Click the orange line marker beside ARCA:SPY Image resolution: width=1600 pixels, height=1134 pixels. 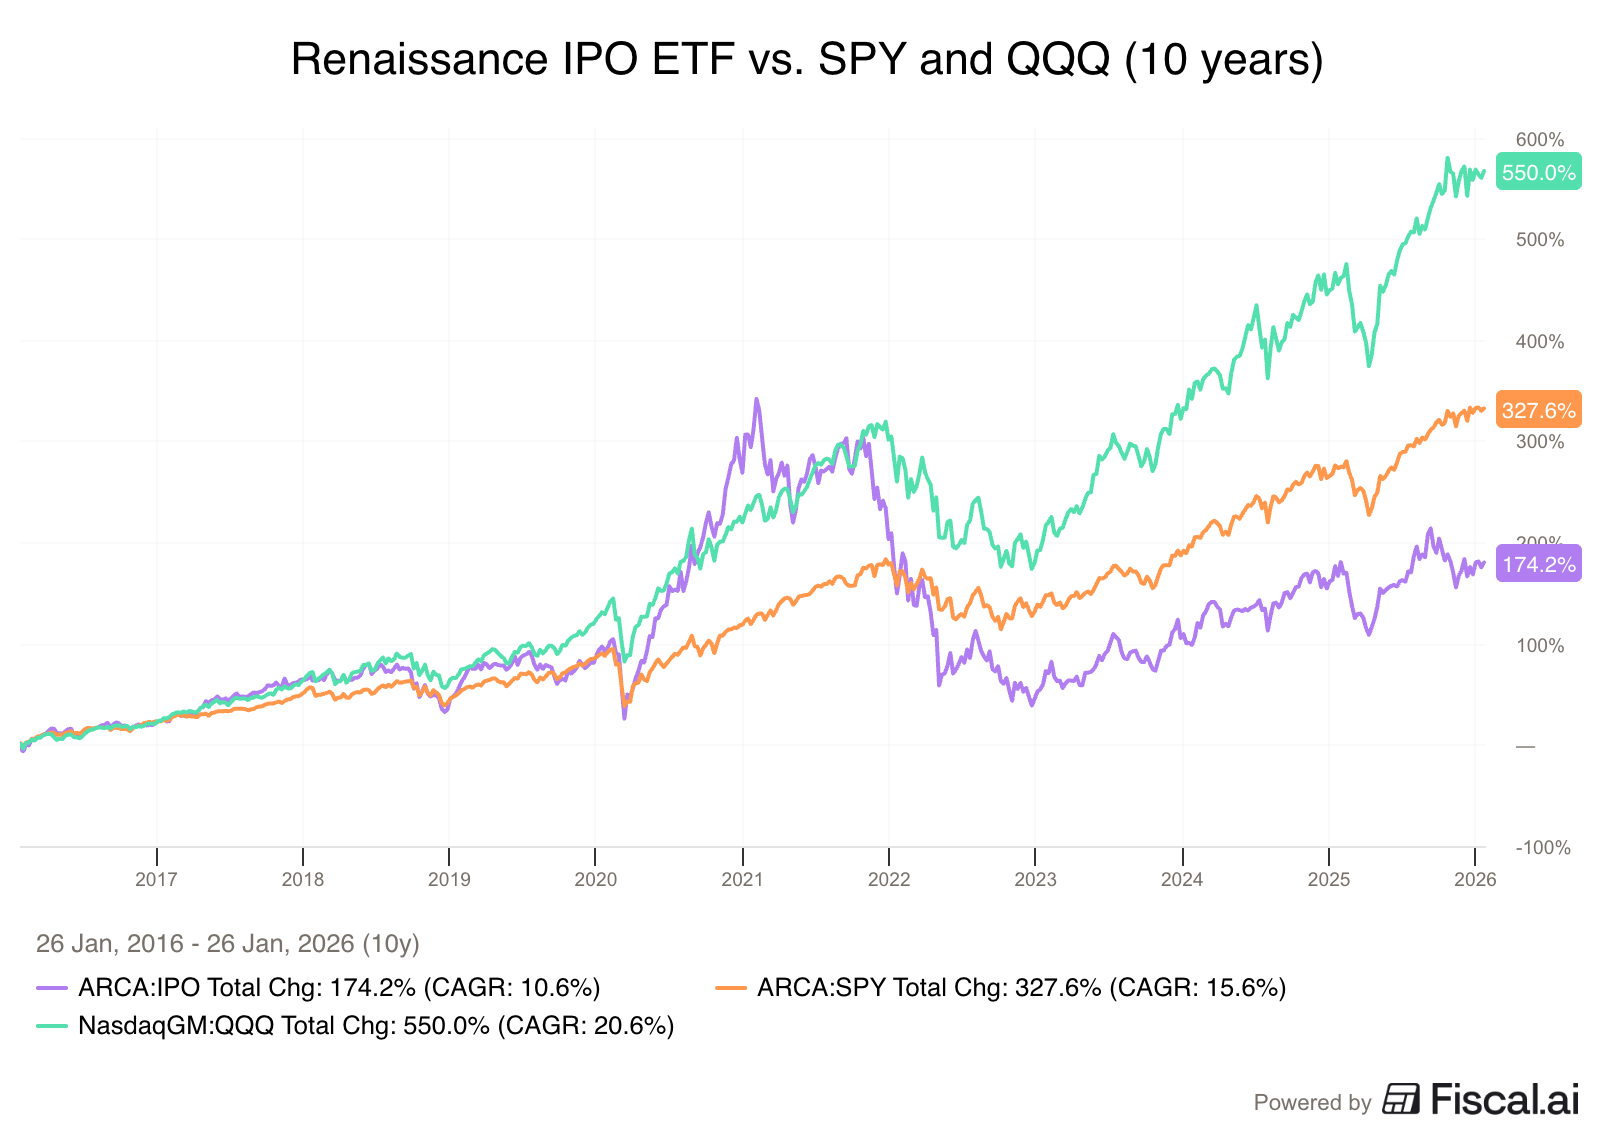click(x=731, y=988)
